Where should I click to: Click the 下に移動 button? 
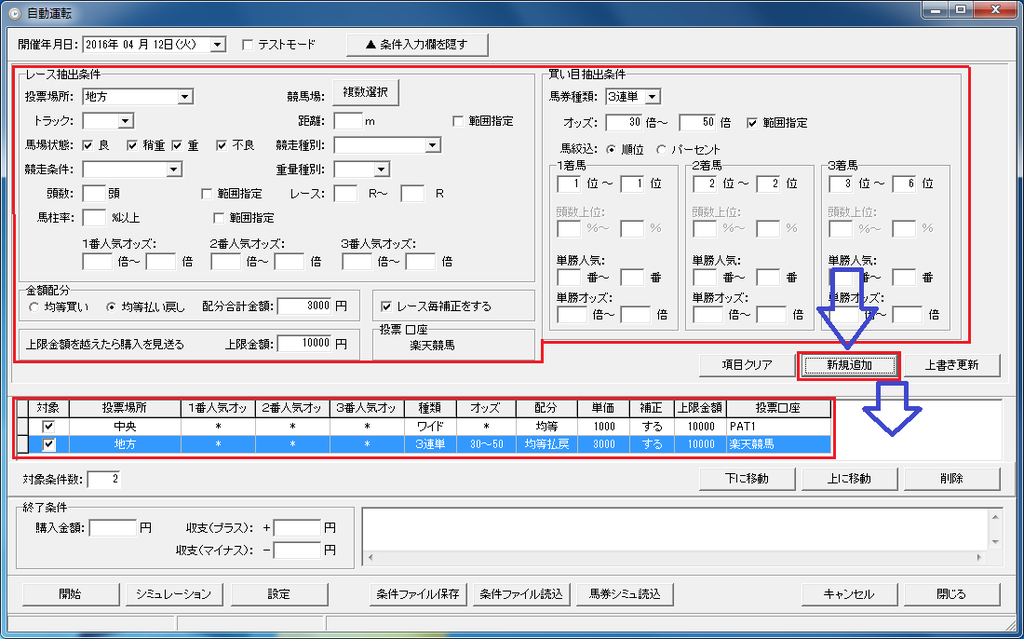coord(747,478)
